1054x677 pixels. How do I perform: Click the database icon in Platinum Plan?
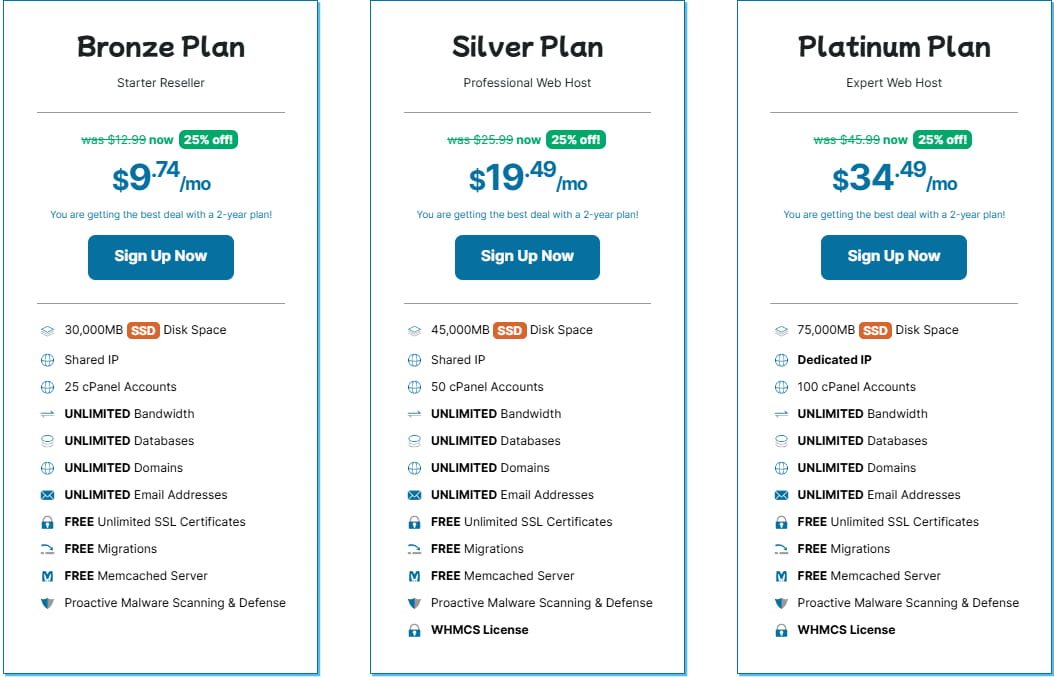click(781, 441)
